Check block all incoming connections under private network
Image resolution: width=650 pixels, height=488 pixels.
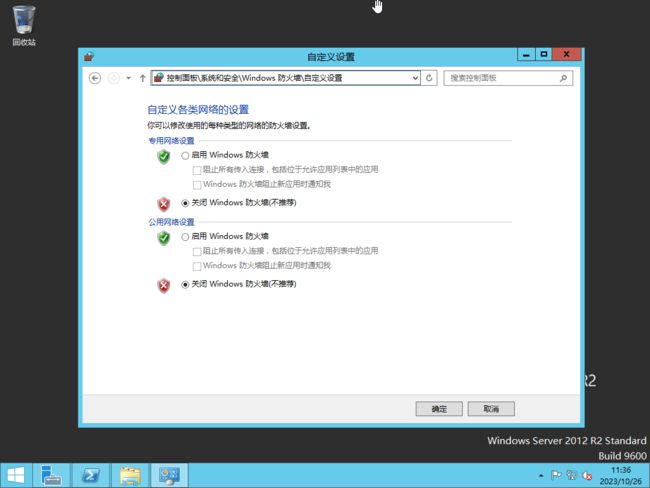point(197,170)
